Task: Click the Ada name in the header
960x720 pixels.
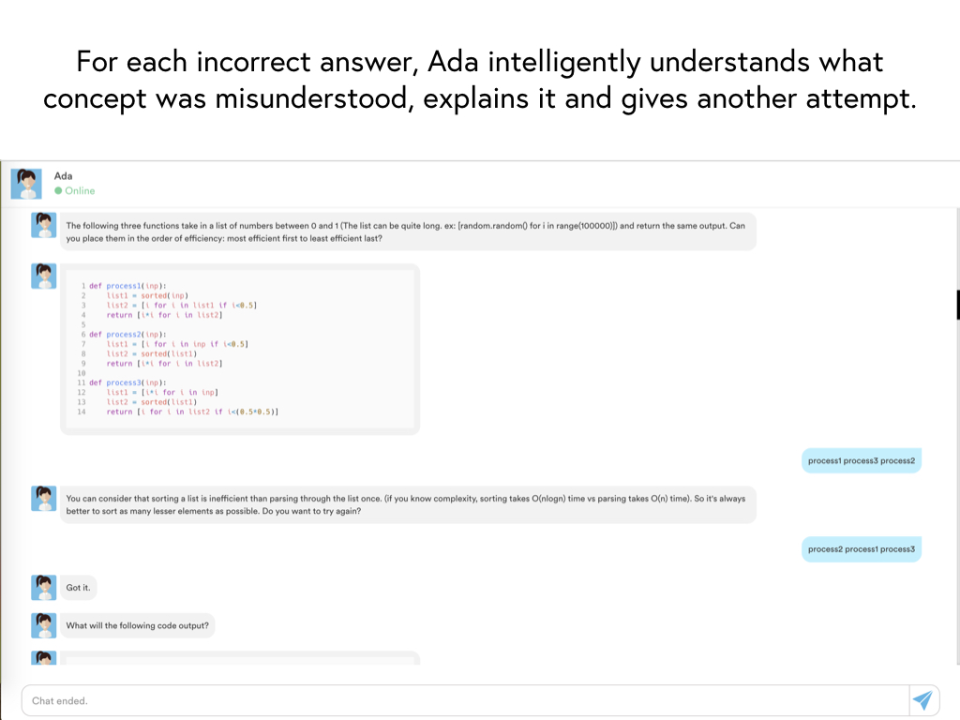Action: pyautogui.click(x=63, y=176)
